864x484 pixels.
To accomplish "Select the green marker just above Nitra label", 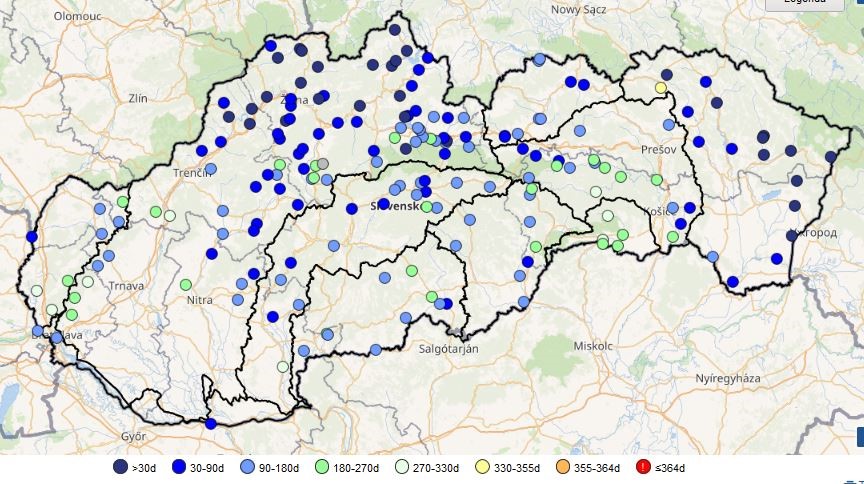I will [x=186, y=285].
